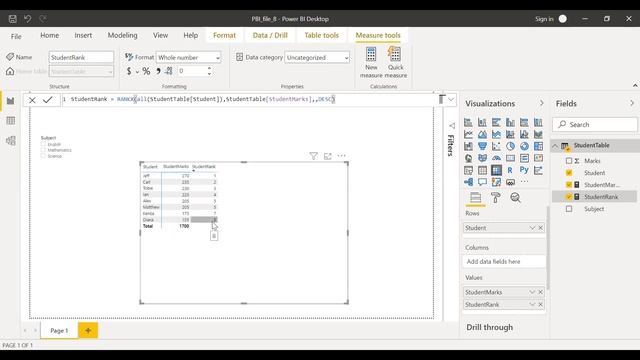Open the Format paint roller tab

click(x=496, y=198)
